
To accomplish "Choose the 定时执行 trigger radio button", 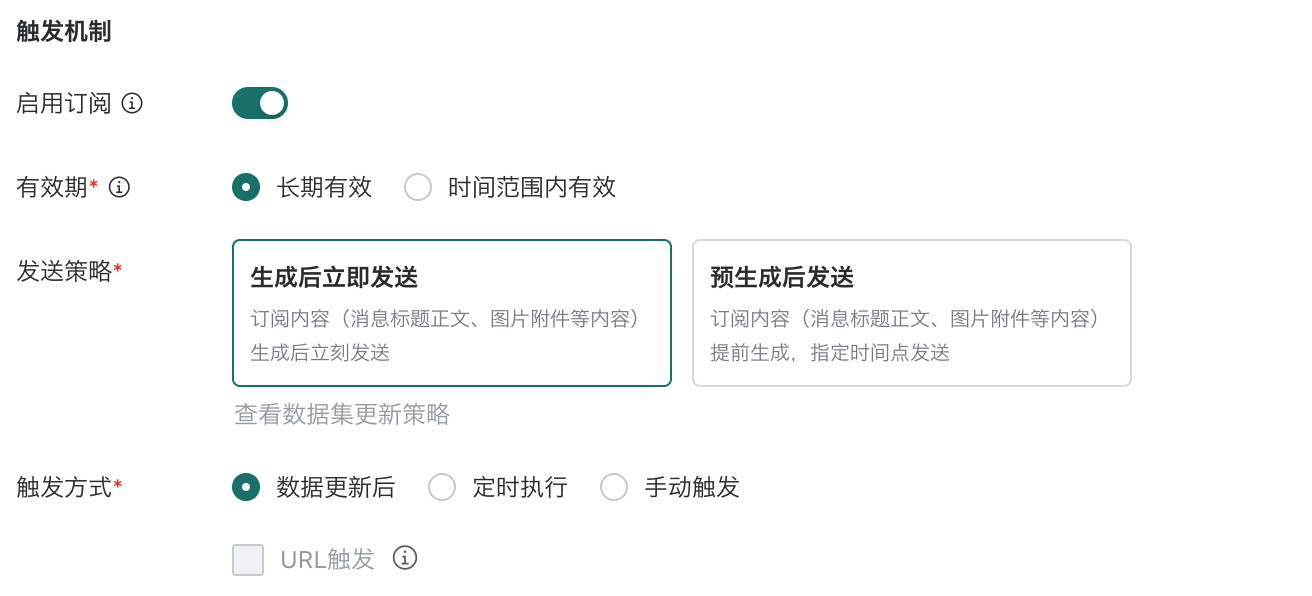I will pyautogui.click(x=442, y=487).
